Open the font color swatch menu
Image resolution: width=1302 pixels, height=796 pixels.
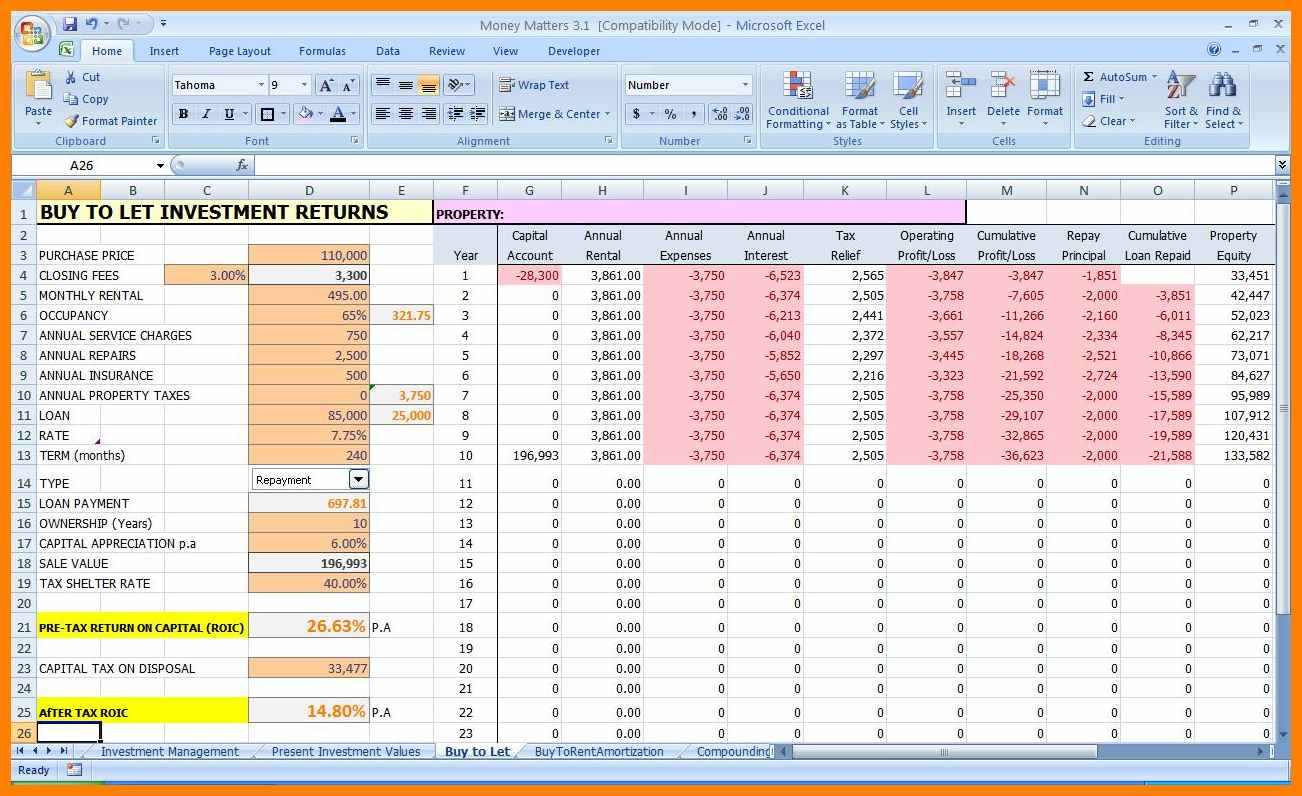click(353, 114)
